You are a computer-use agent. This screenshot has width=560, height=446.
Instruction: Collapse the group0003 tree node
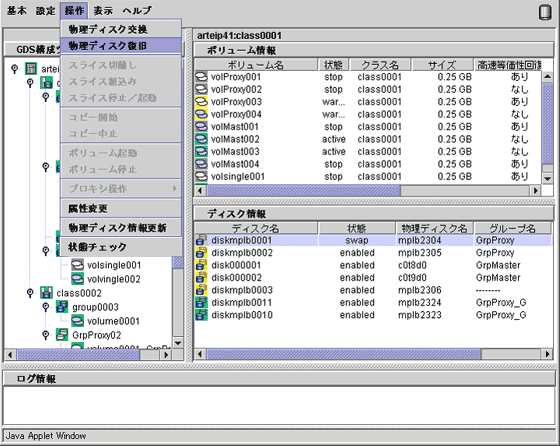[45, 307]
